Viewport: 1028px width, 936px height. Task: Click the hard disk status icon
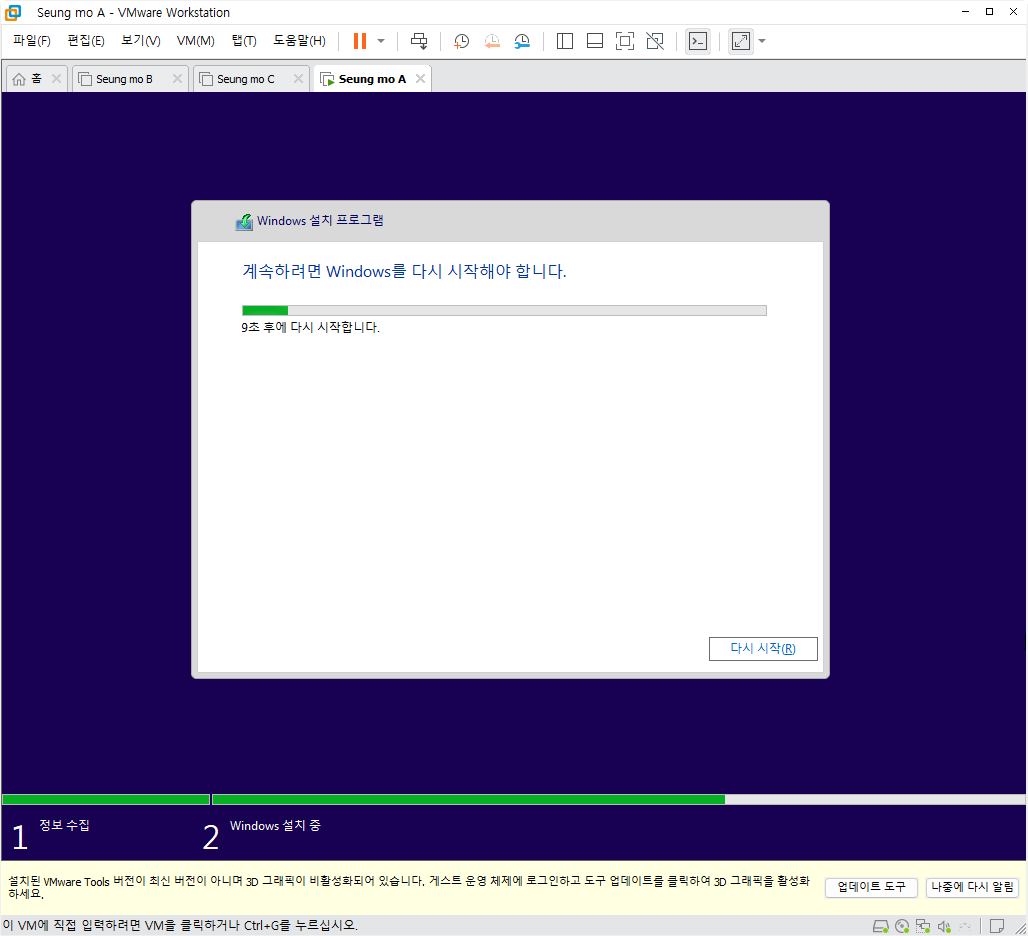880,926
